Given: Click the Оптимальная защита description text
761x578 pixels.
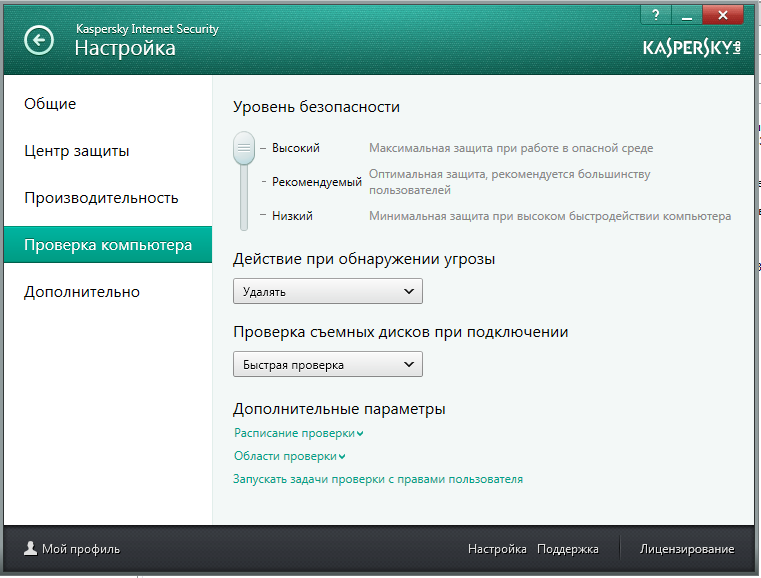Looking at the screenshot, I should [x=510, y=182].
